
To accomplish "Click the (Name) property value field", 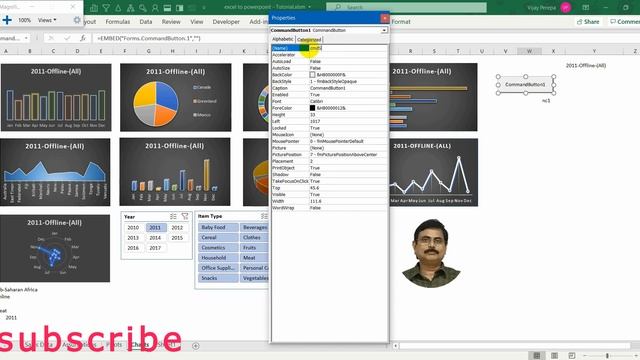I will click(348, 48).
